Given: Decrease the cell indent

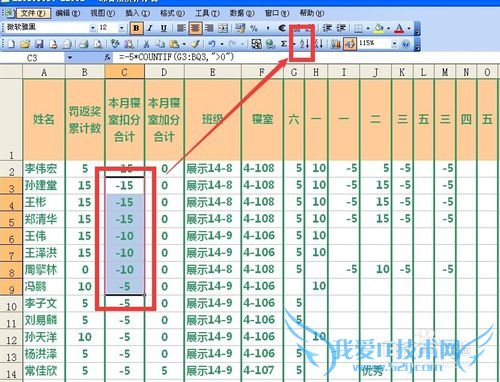Looking at the screenshot, I should (x=327, y=28).
